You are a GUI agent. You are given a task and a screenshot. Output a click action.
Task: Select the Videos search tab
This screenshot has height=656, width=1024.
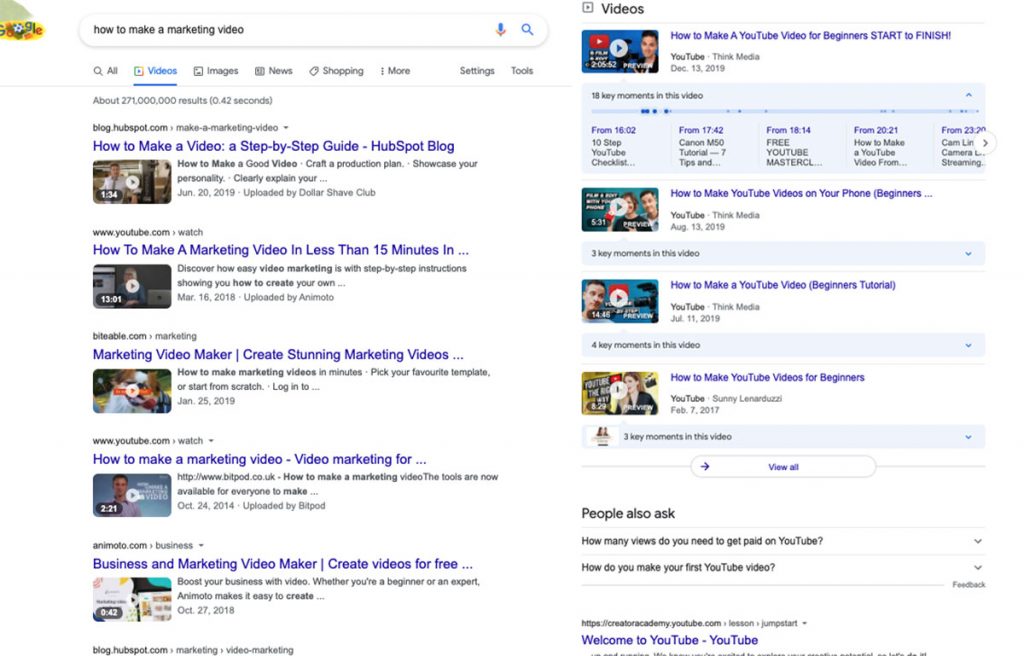pyautogui.click(x=155, y=71)
